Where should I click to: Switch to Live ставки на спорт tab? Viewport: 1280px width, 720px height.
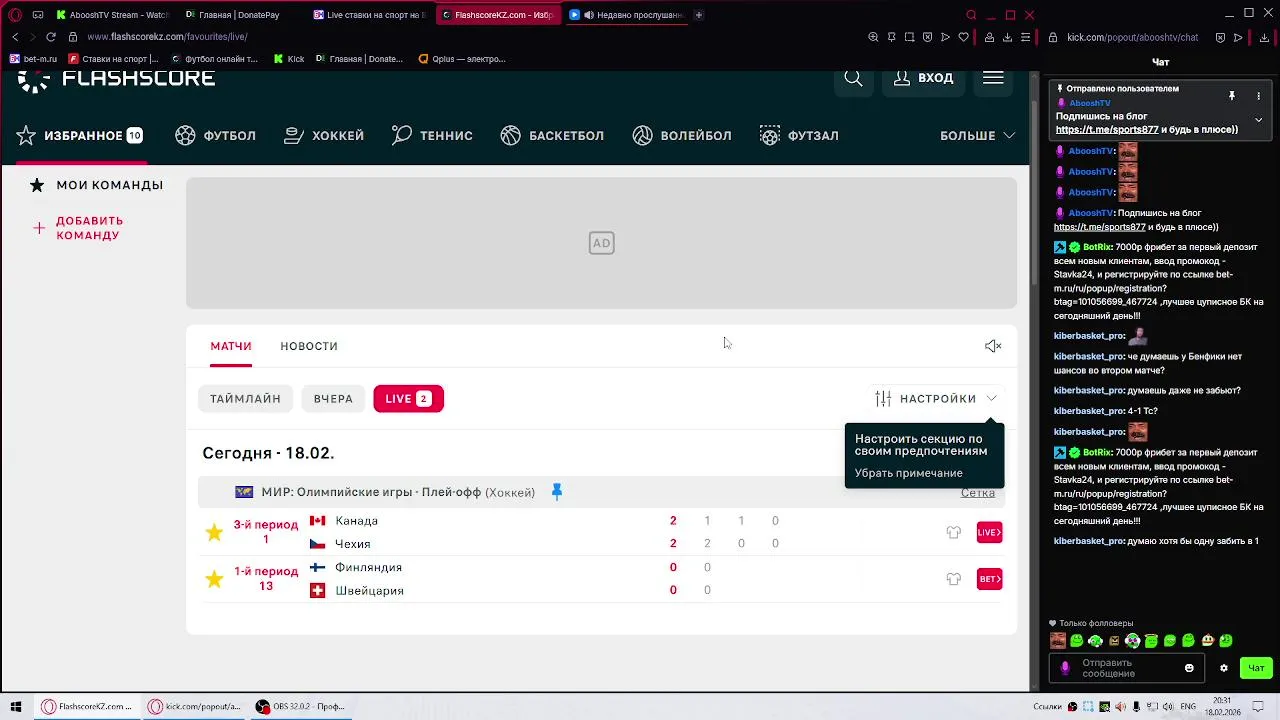pyautogui.click(x=370, y=15)
